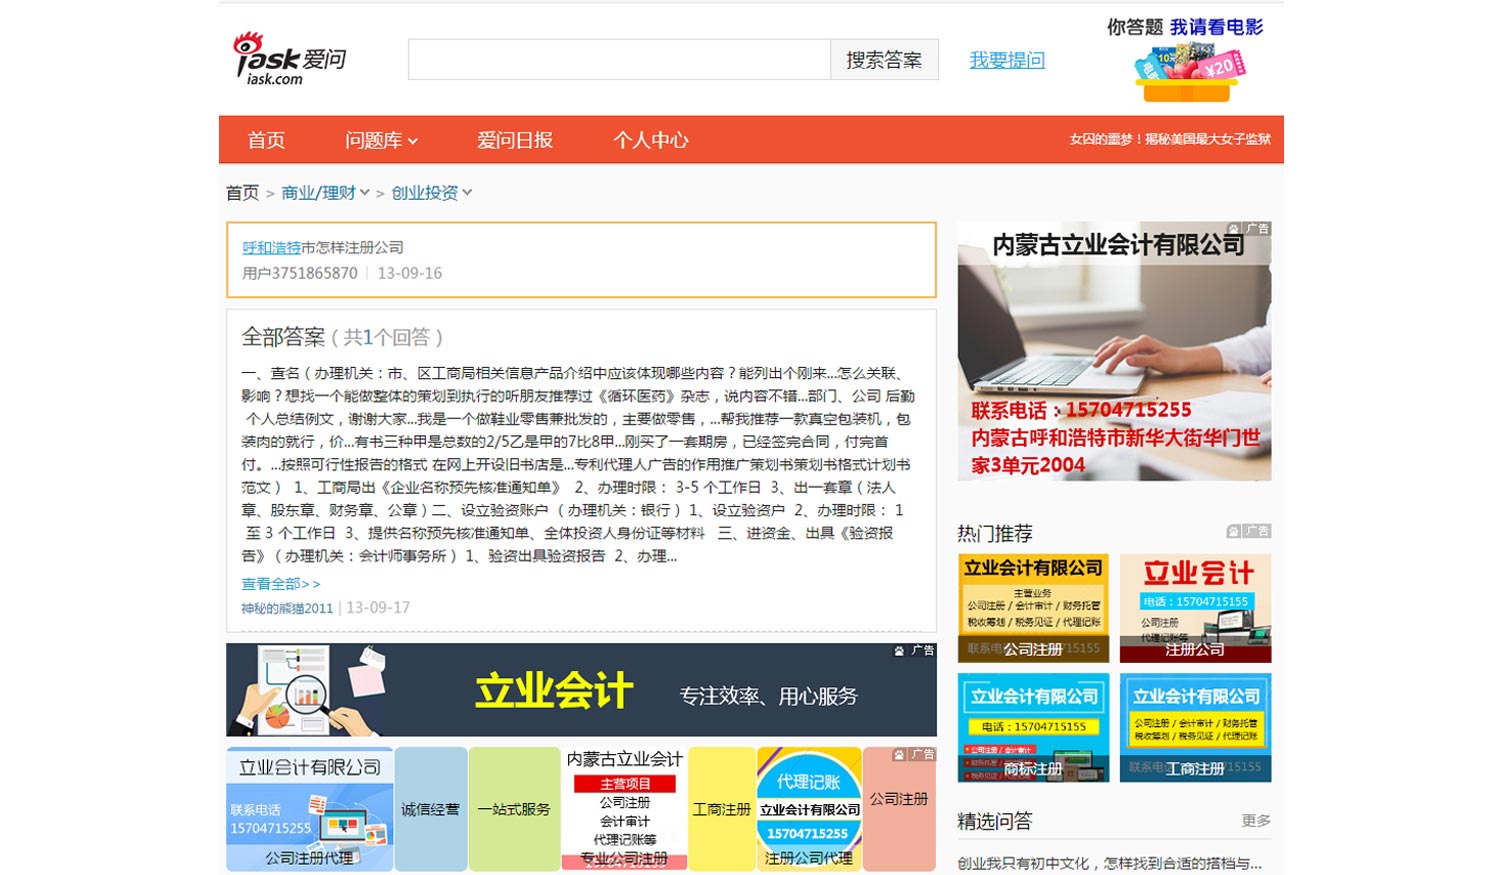Open the 女囚的噩梦 news headline
Image resolution: width=1504 pixels, height=875 pixels.
tap(1170, 139)
